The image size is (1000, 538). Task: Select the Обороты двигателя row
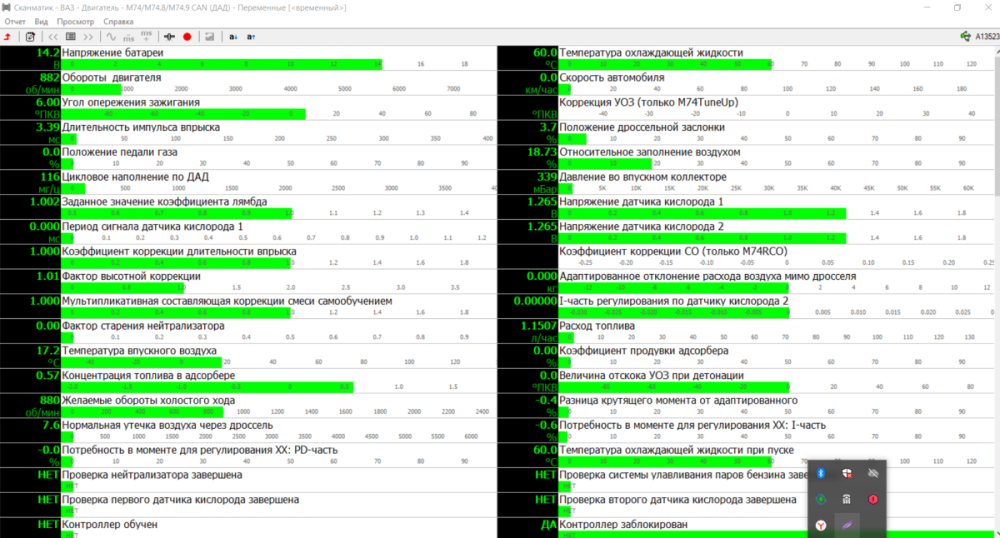pyautogui.click(x=248, y=83)
